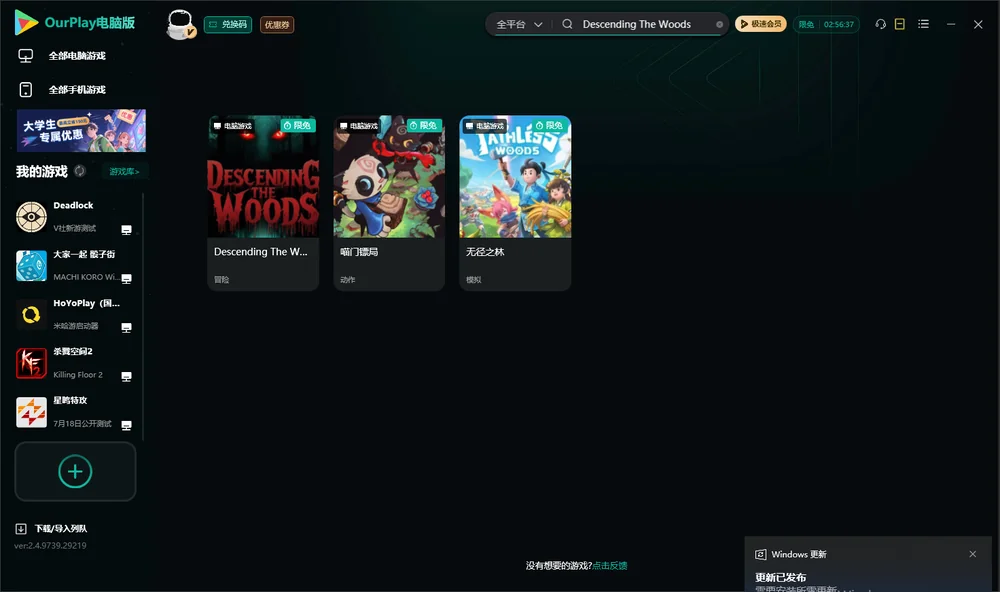Select 全部电脑游戏 in the sidebar
The width and height of the screenshot is (1000, 592).
click(77, 56)
